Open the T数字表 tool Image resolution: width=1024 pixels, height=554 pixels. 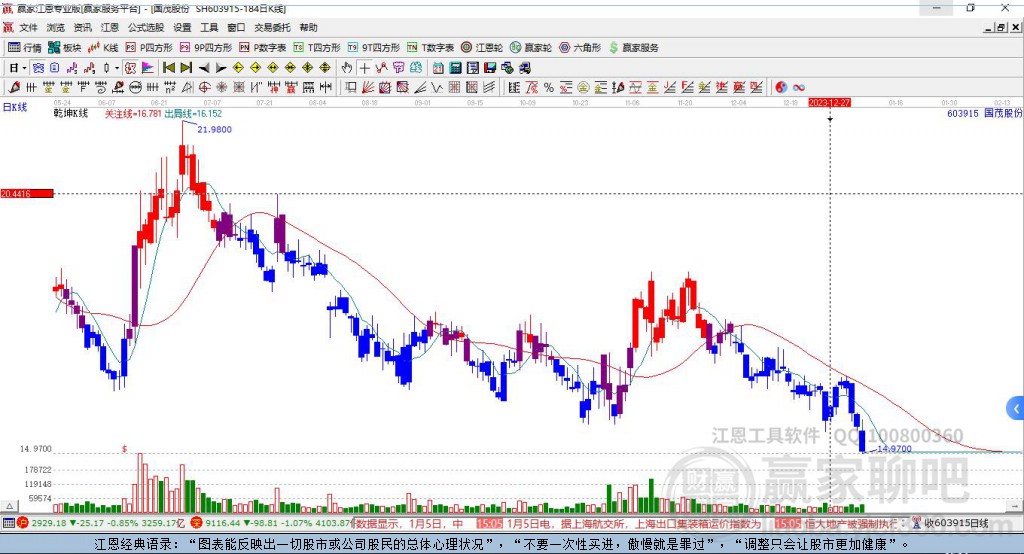[x=430, y=48]
